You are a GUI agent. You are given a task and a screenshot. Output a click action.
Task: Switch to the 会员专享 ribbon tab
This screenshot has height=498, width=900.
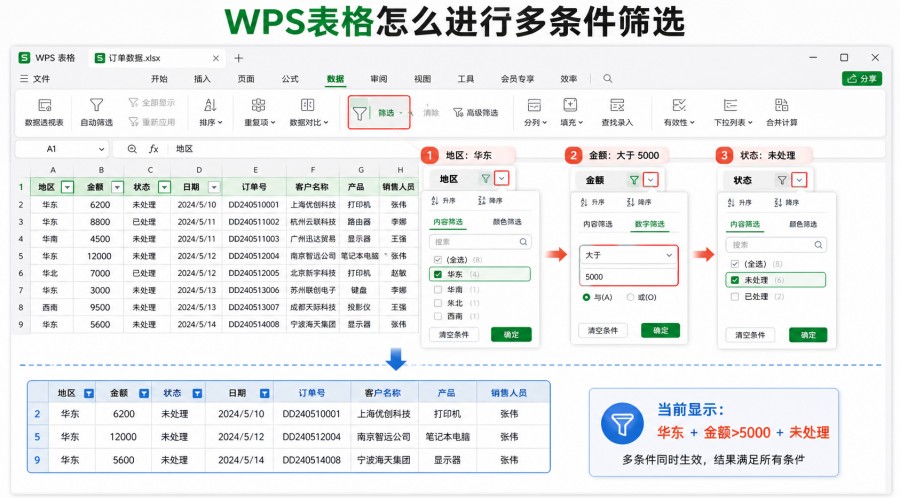coord(517,79)
